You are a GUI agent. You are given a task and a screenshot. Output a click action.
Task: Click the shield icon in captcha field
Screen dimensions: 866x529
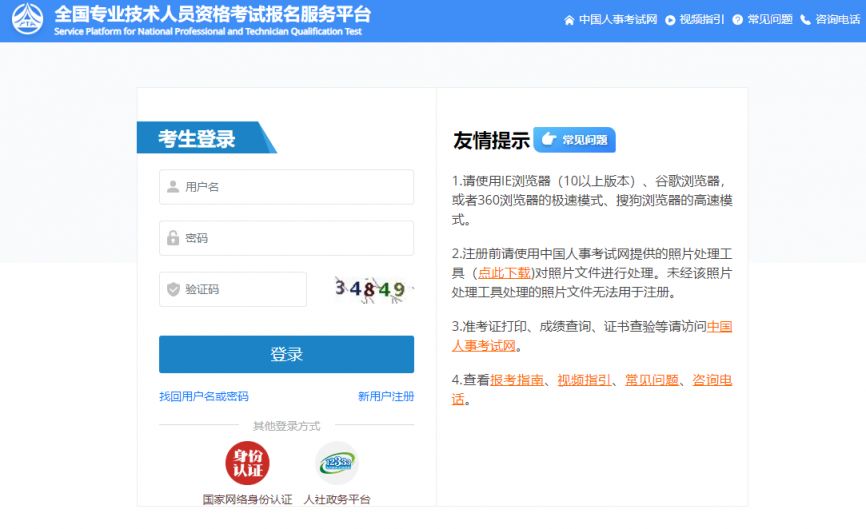coord(173,289)
